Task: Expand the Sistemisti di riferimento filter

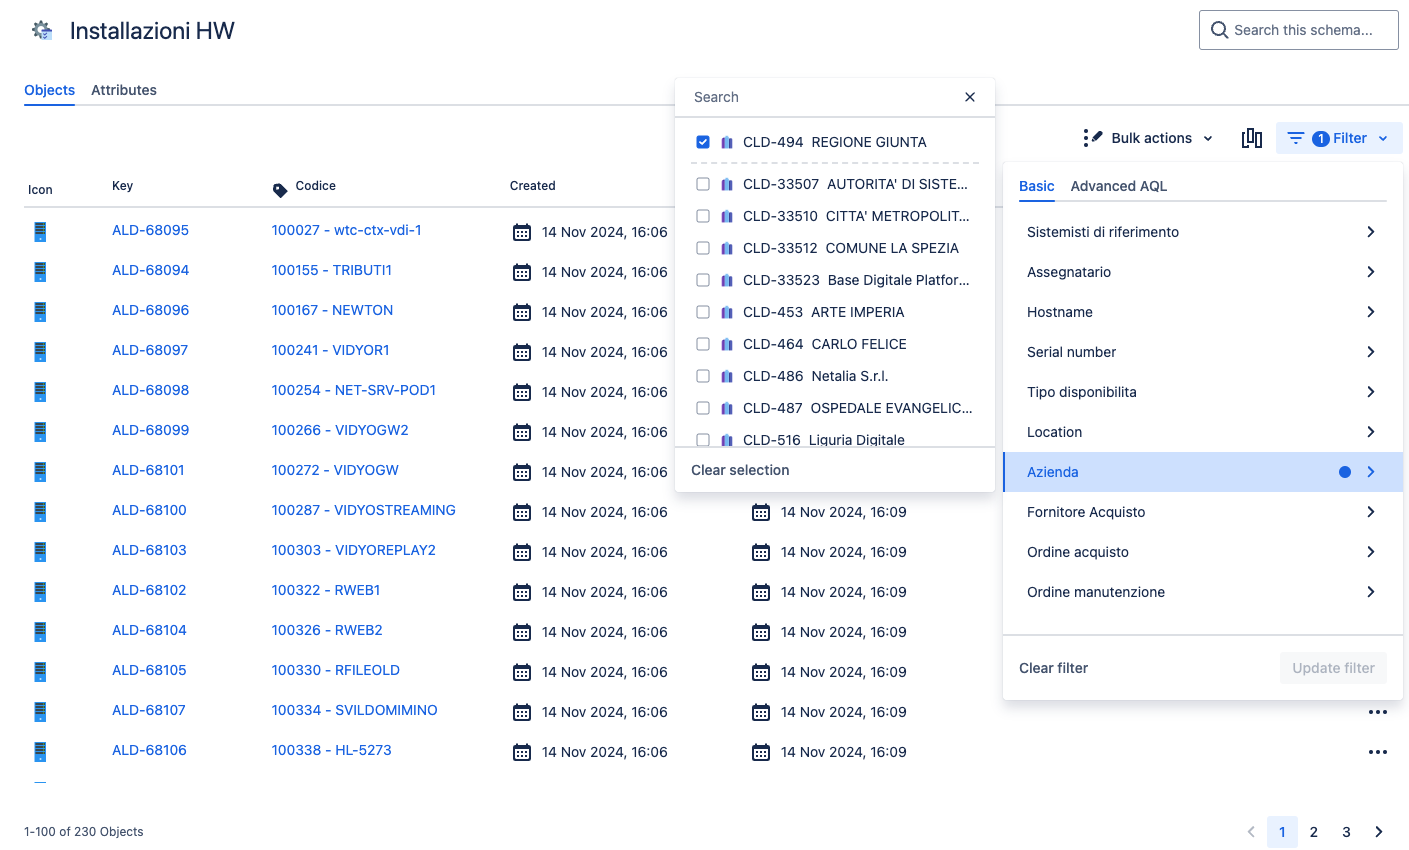Action: coord(1203,232)
